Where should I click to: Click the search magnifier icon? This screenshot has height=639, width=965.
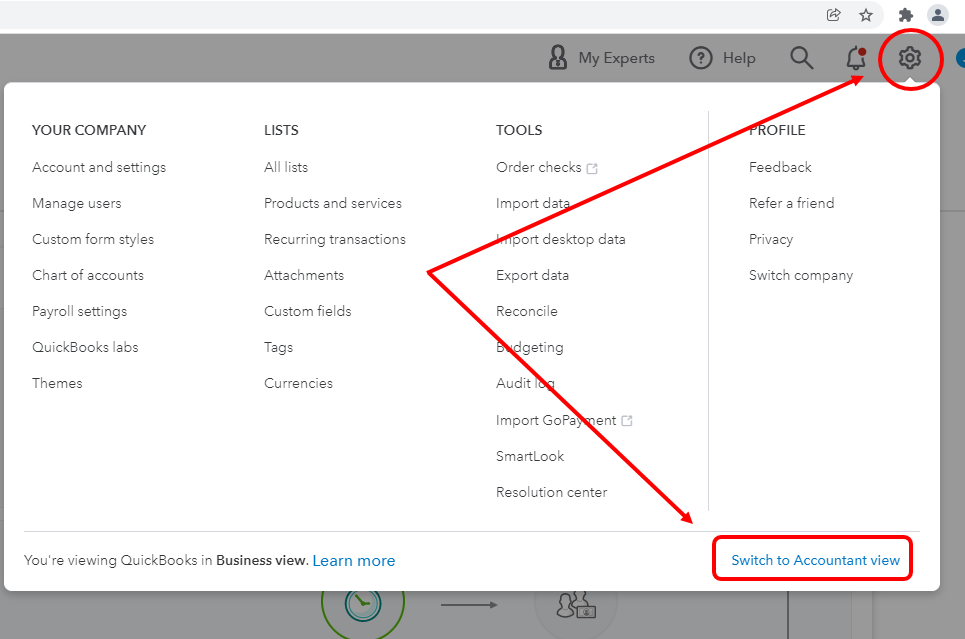coord(802,58)
